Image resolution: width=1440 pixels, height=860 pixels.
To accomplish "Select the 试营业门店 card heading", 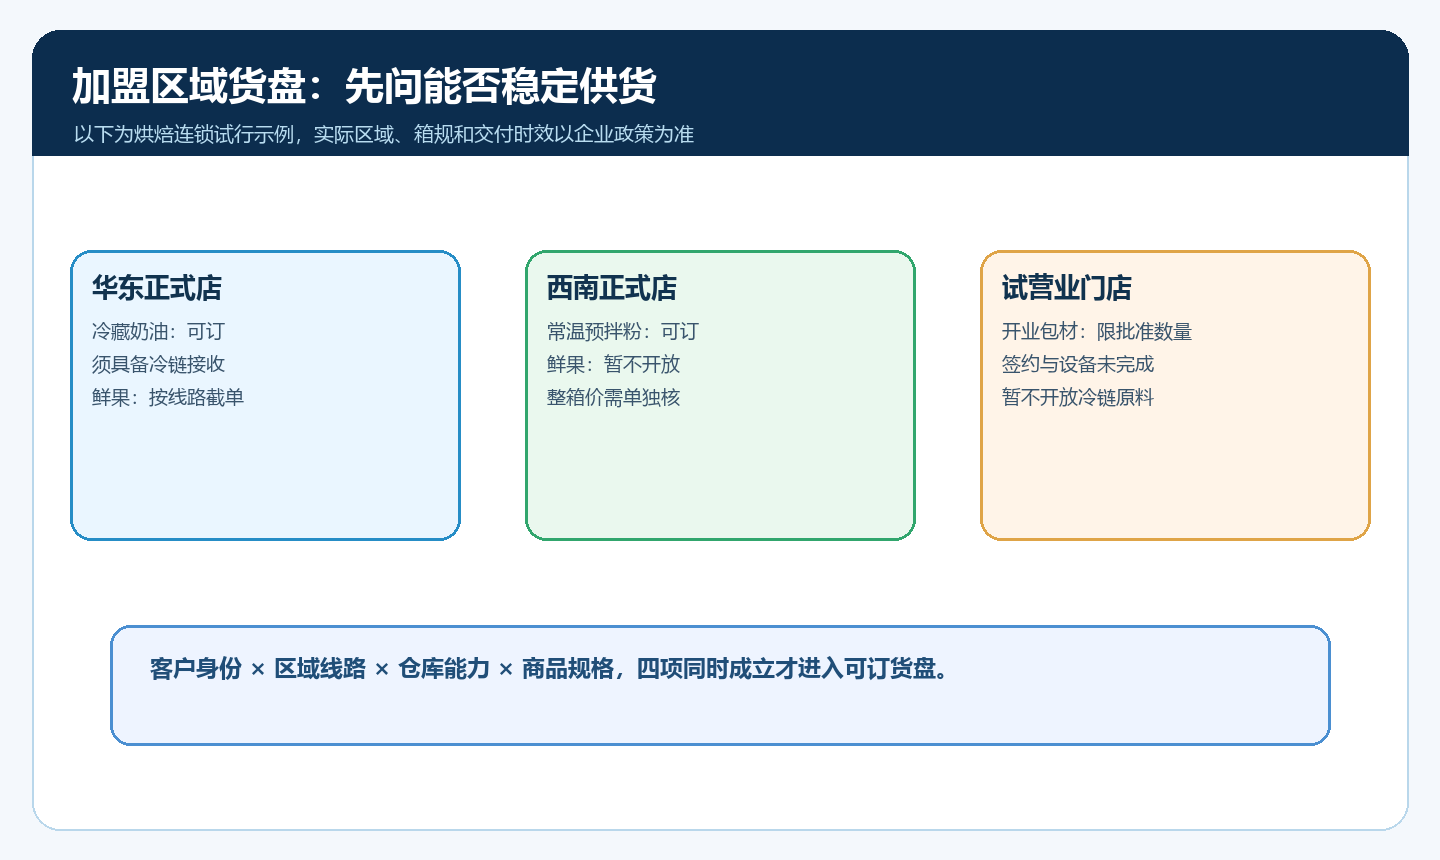I will coord(1067,288).
